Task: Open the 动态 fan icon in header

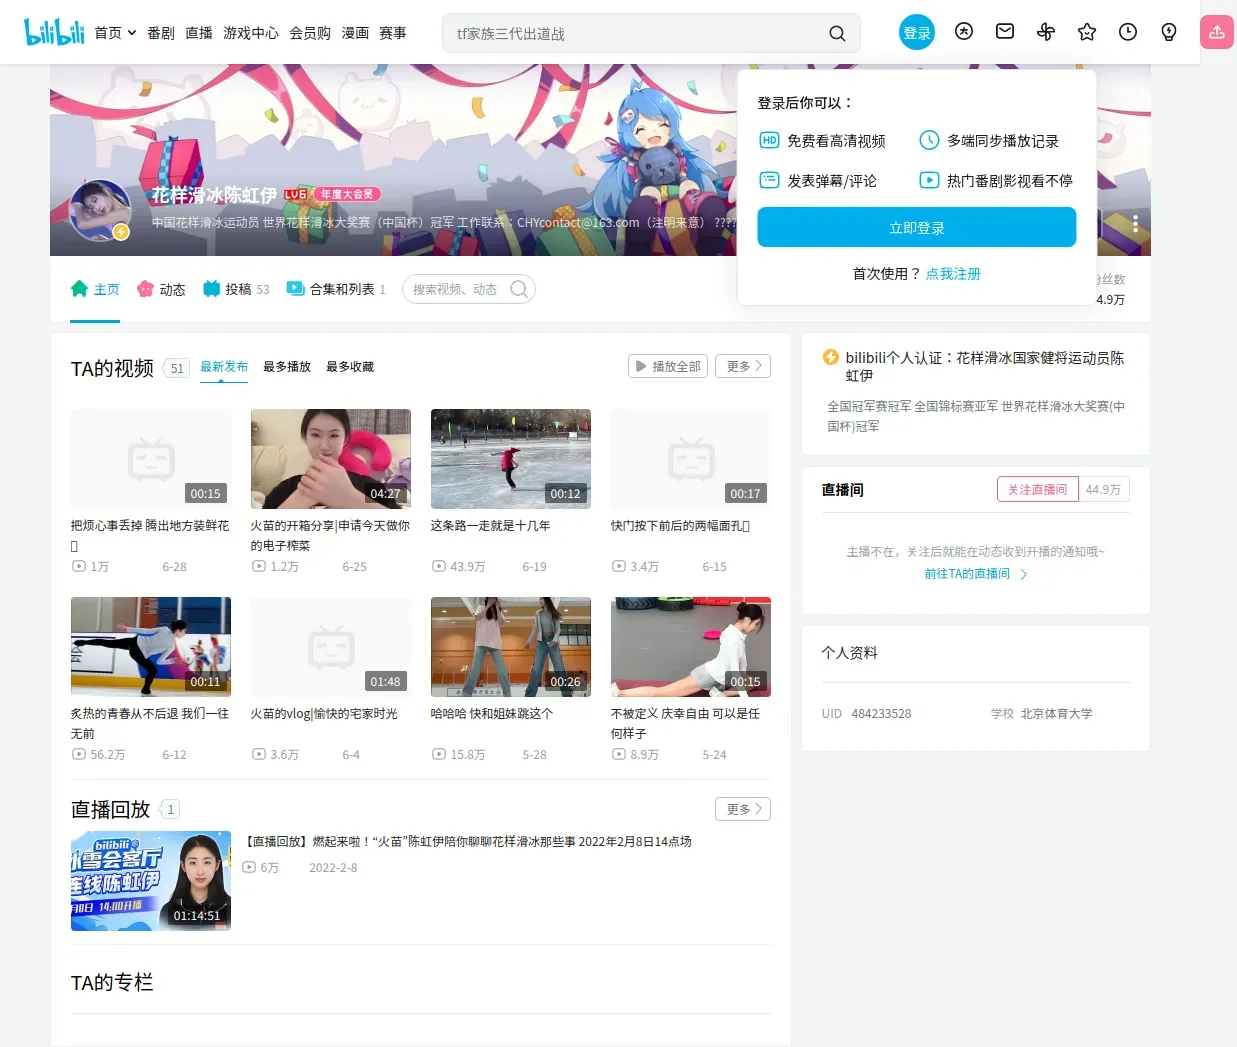Action: pos(1046,32)
